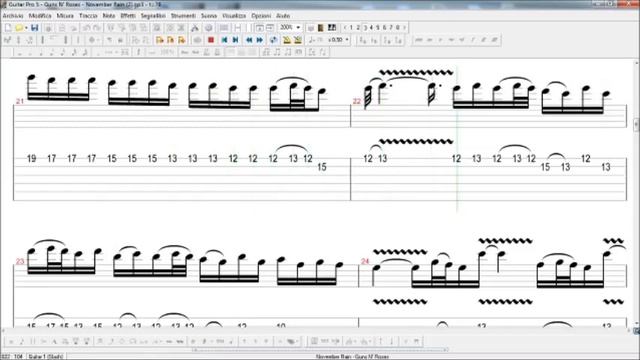Click bar number 22 label
Viewport: 640px width, 360px height.
coord(357,101)
